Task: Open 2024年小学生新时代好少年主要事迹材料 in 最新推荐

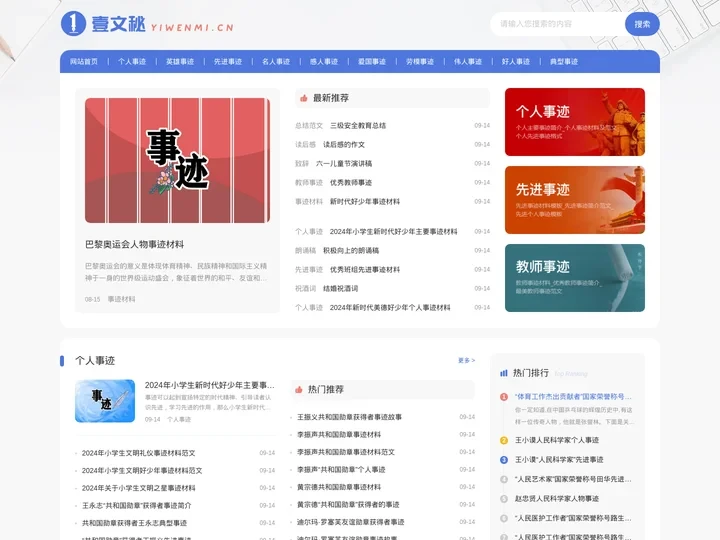Action: point(394,231)
